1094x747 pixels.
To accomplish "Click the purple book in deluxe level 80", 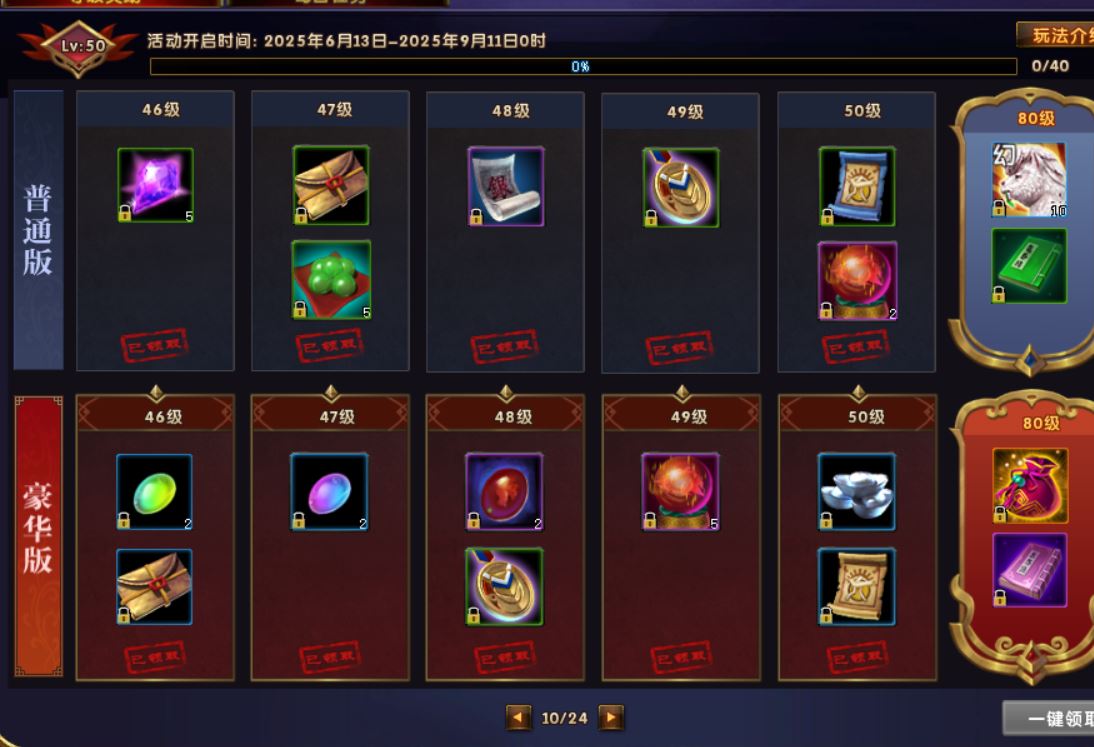I will coord(1030,570).
